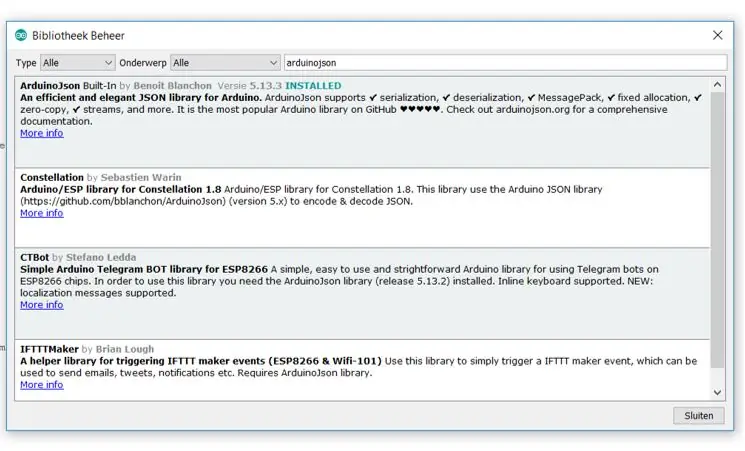745x451 pixels.
Task: Click the scrollbar down arrow
Action: click(717, 393)
